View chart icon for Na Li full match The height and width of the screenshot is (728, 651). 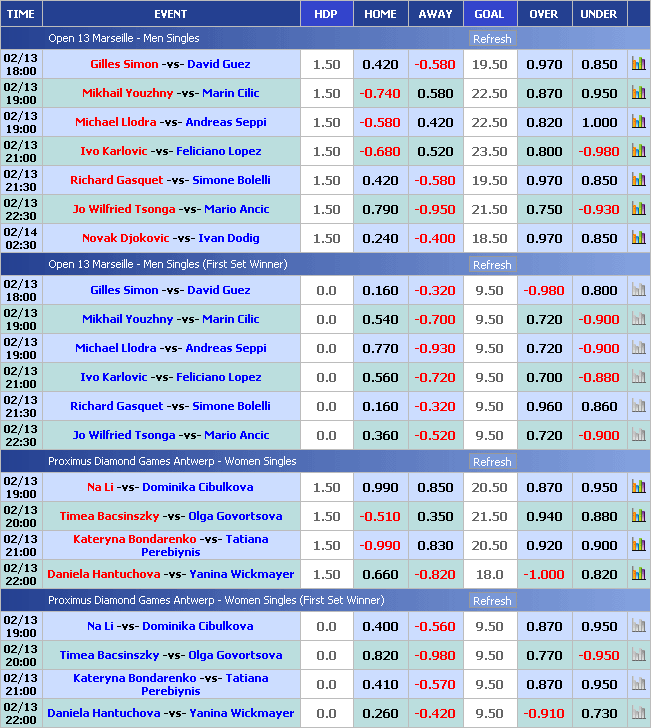pyautogui.click(x=638, y=487)
